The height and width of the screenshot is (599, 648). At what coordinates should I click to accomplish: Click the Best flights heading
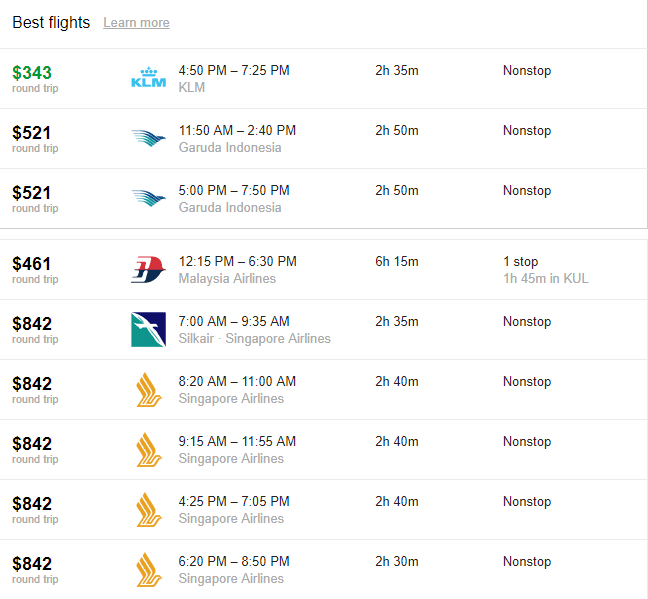point(51,22)
